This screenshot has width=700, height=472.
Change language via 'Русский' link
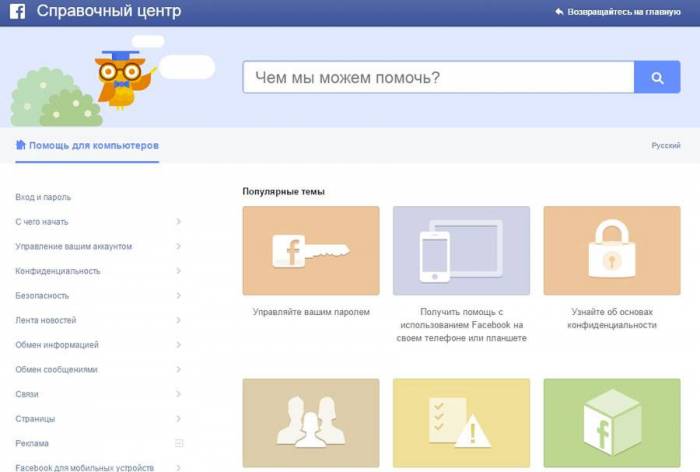666,146
